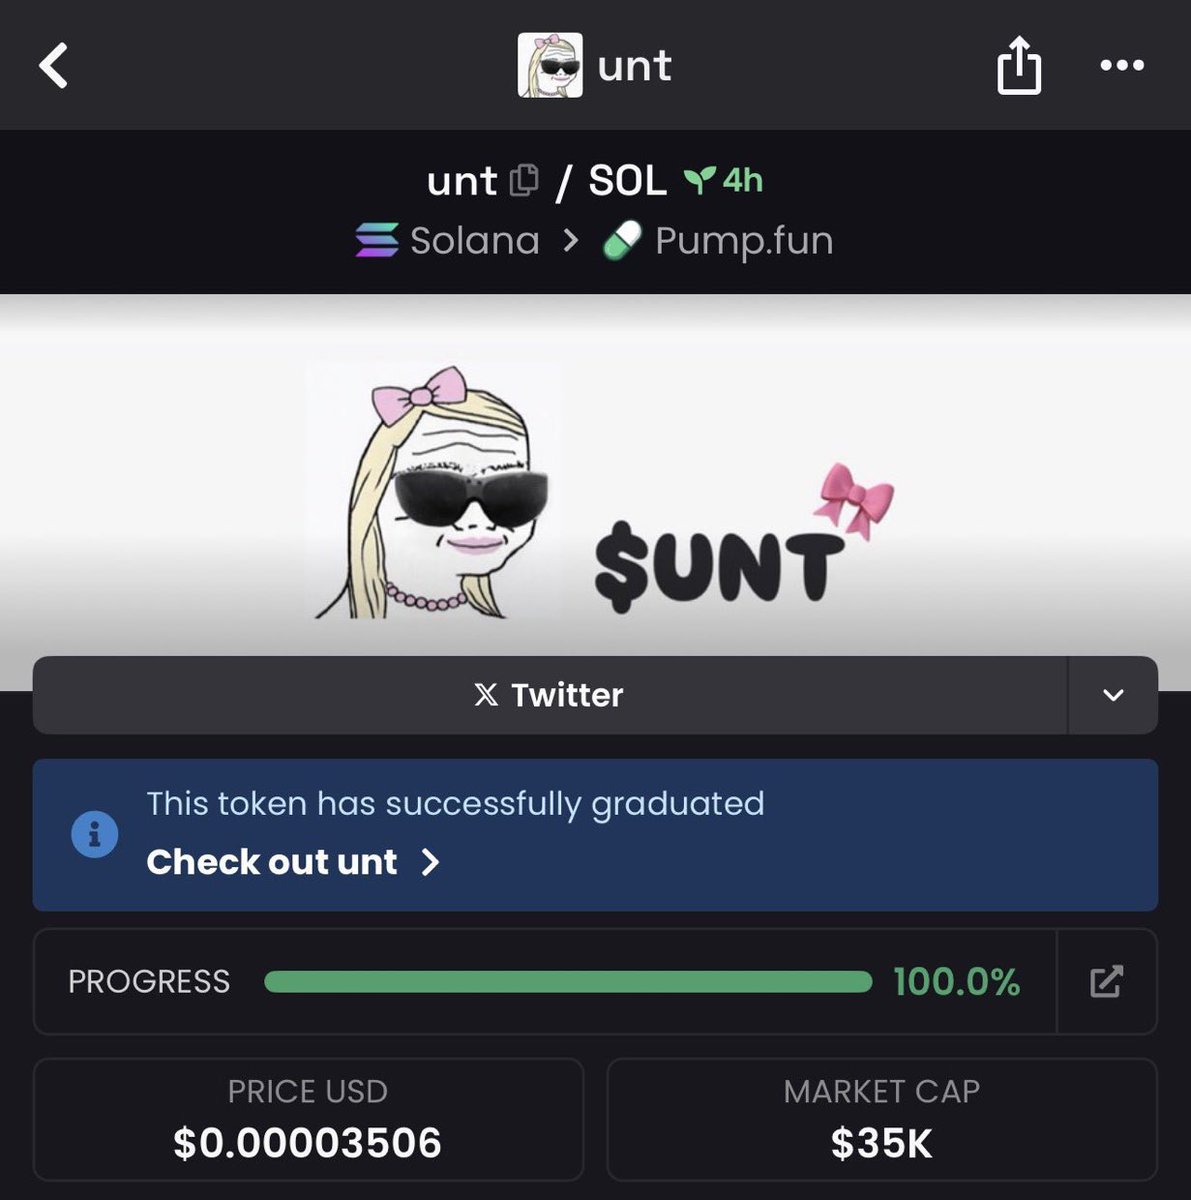Tap the Price USD value box
This screenshot has width=1191, height=1200.
click(x=308, y=1120)
